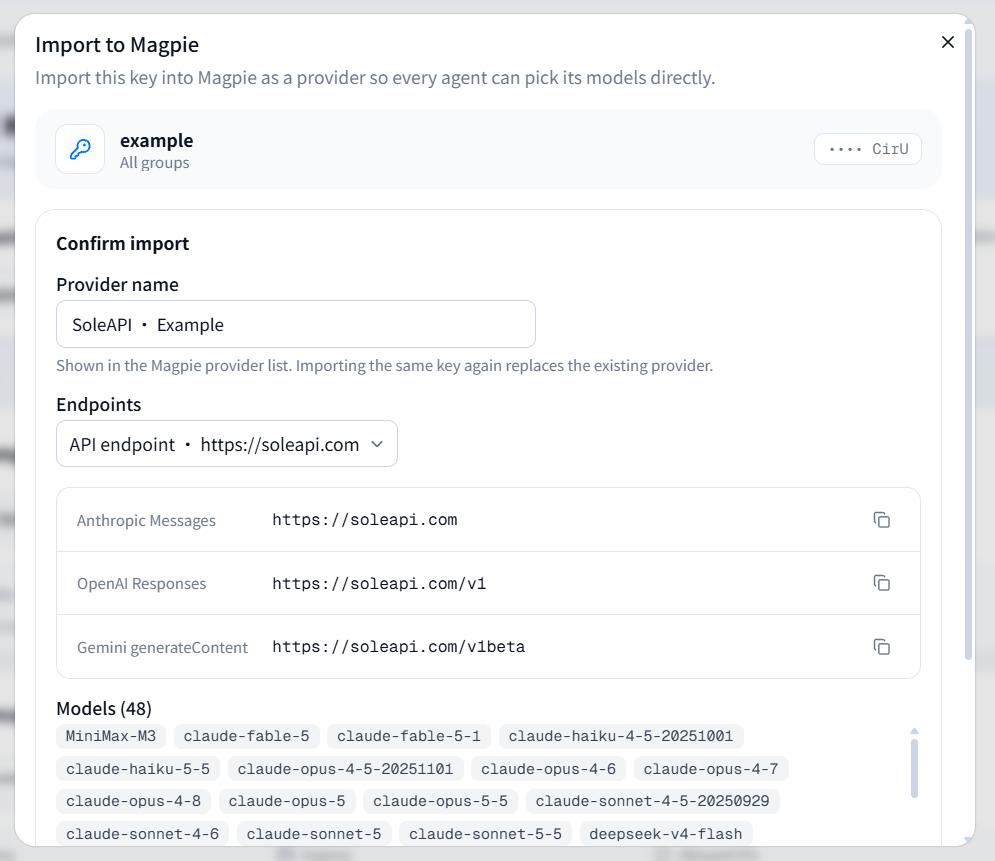Click the key icon beside example
Image resolution: width=995 pixels, height=861 pixels.
(x=80, y=149)
